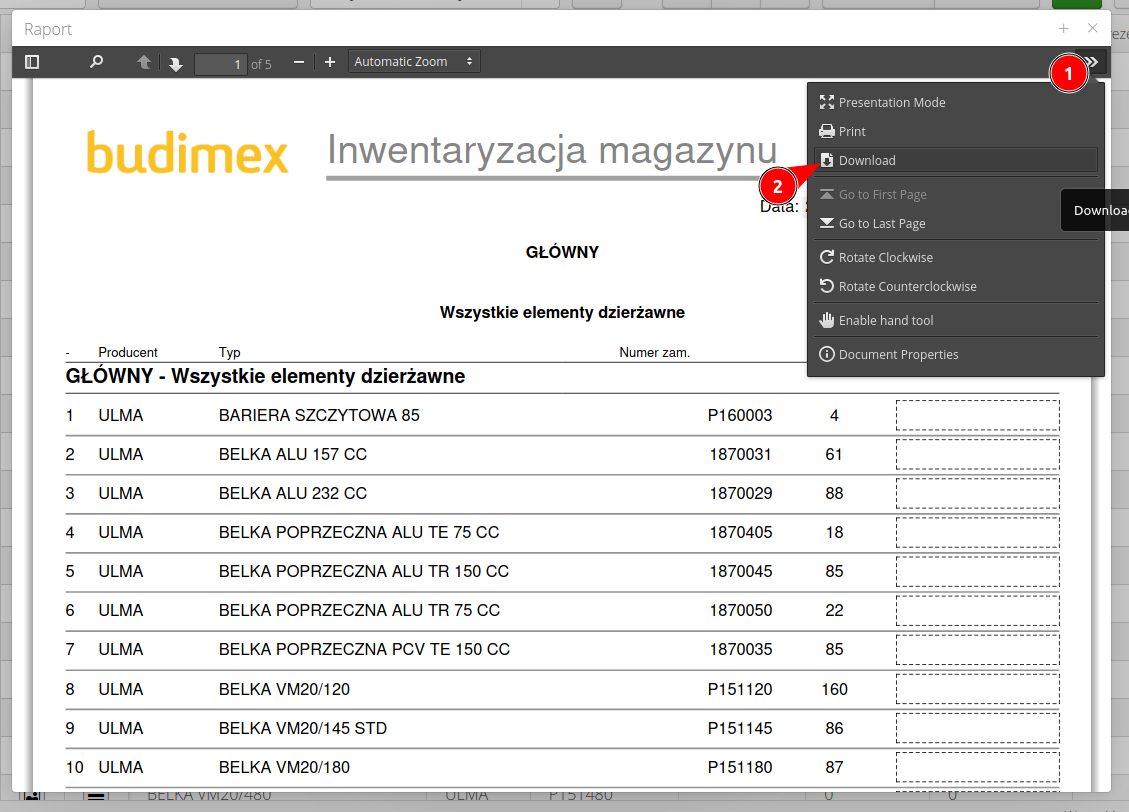This screenshot has height=812, width=1129.
Task: Open the Find in document search icon
Action: tap(96, 61)
